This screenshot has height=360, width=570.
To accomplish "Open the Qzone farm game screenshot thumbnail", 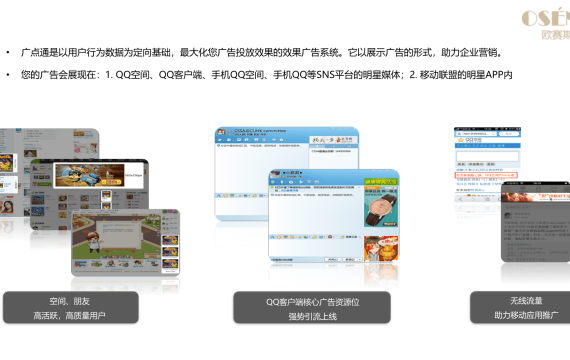I will point(125,243).
